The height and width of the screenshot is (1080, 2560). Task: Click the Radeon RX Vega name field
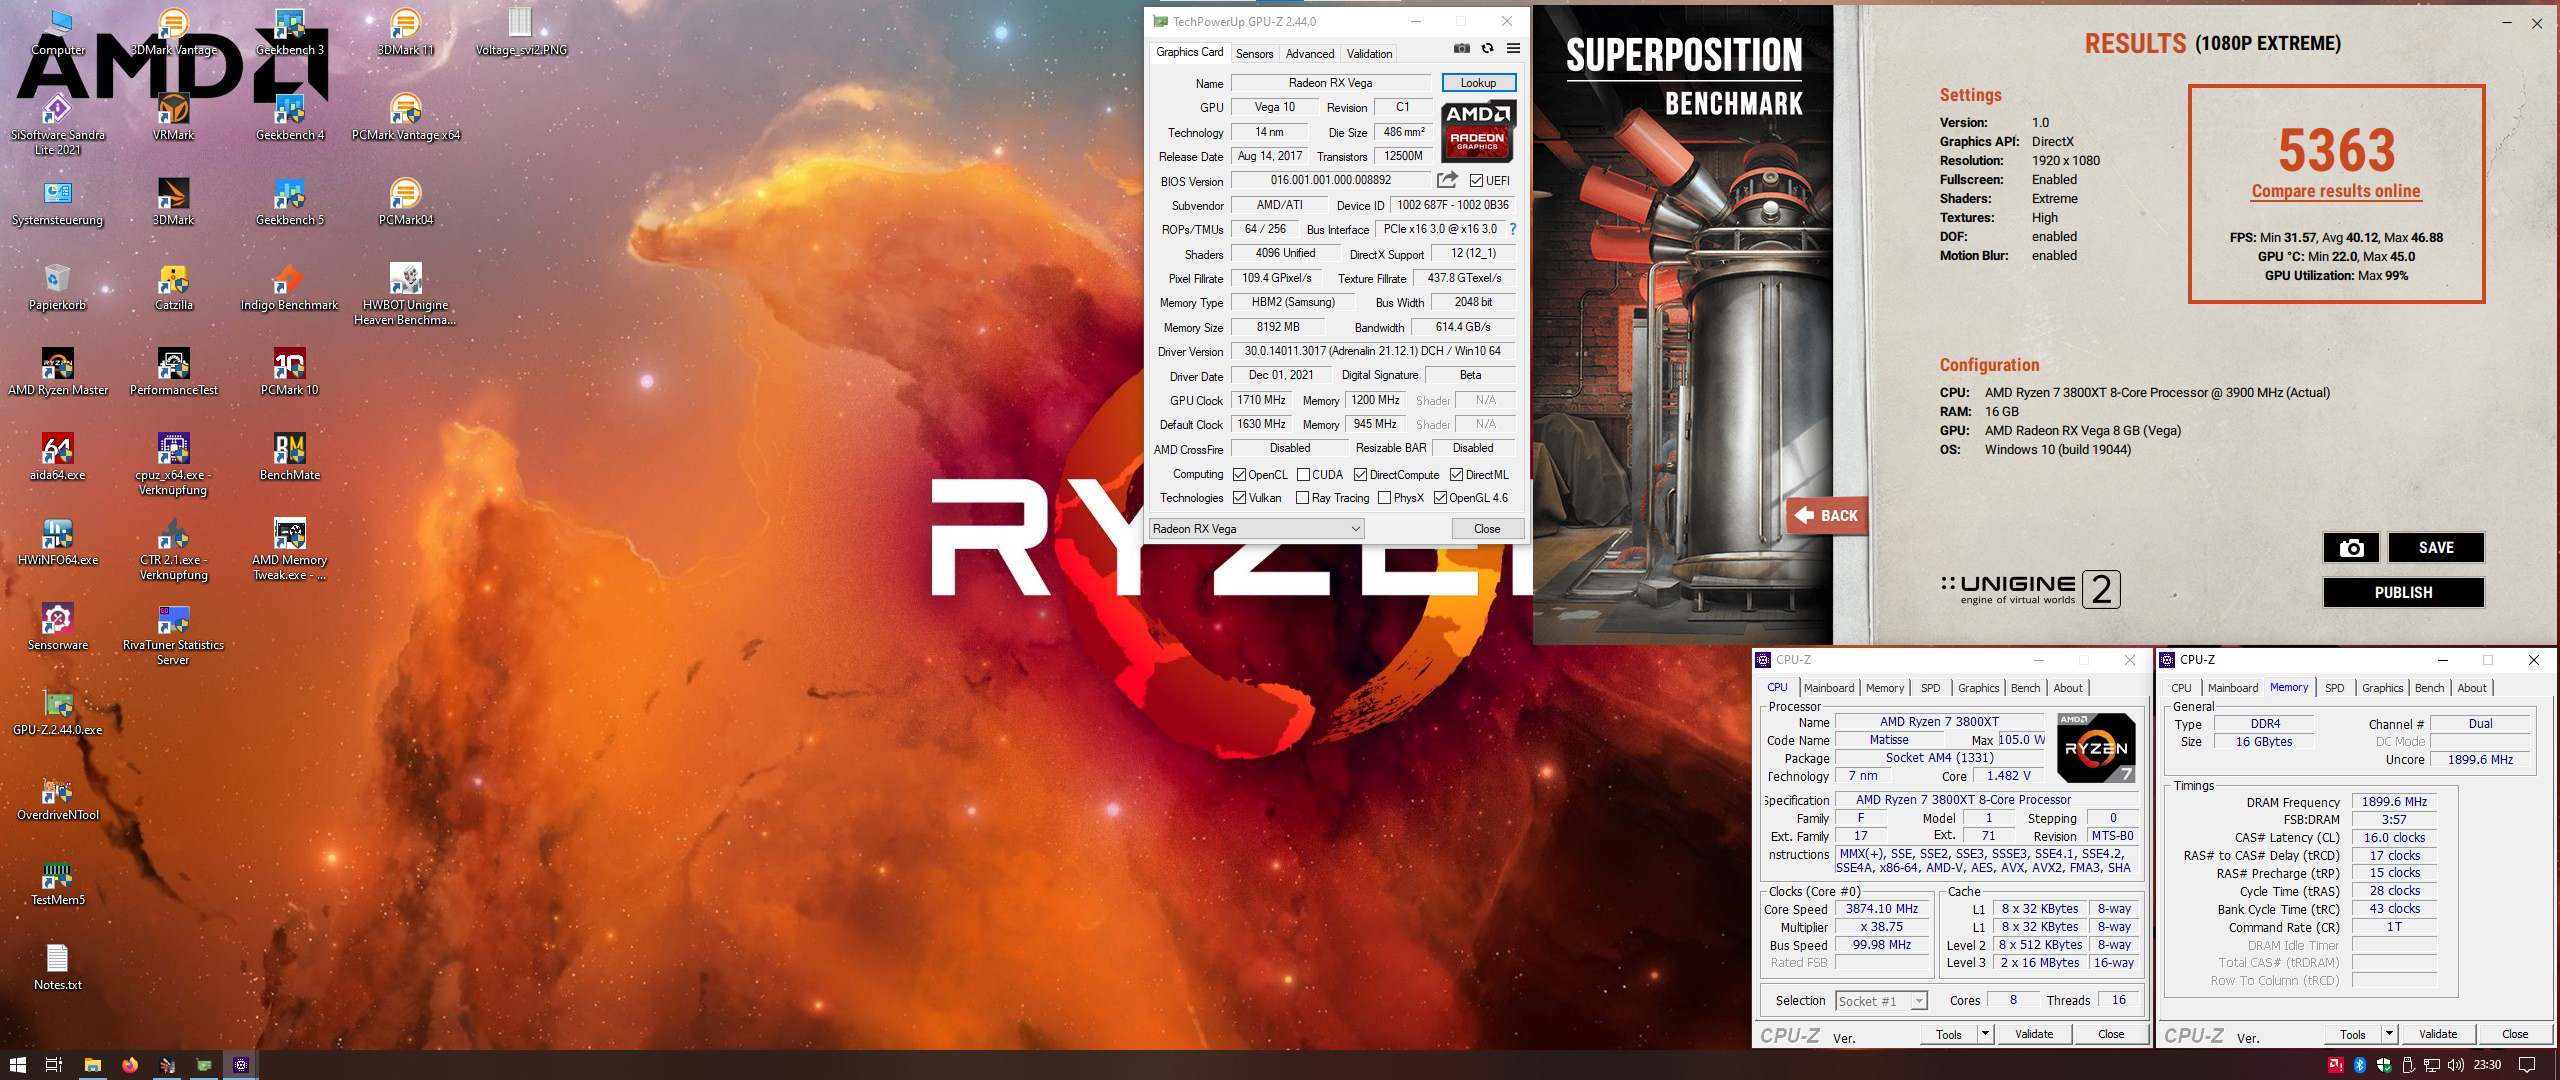pos(1330,83)
